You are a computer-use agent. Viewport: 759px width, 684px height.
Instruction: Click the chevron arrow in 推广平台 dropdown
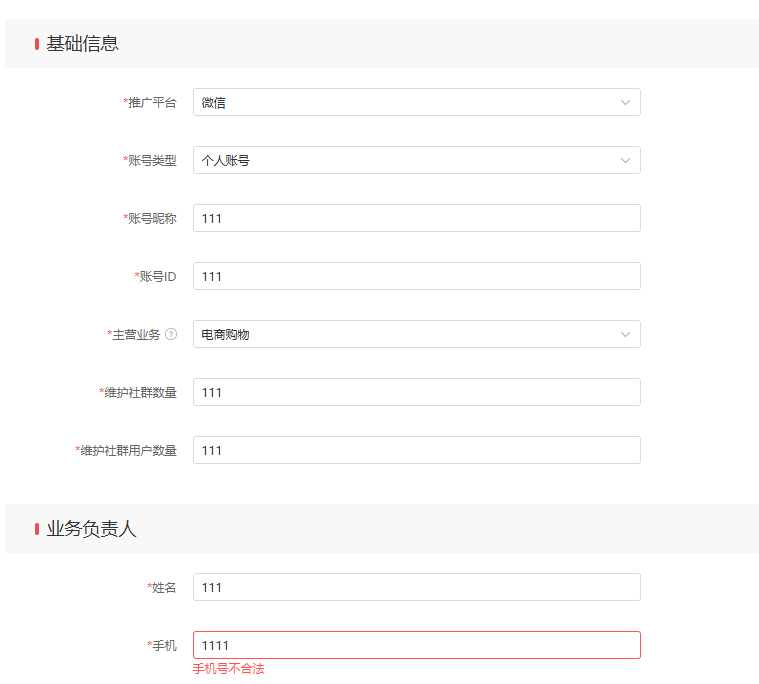coord(625,102)
